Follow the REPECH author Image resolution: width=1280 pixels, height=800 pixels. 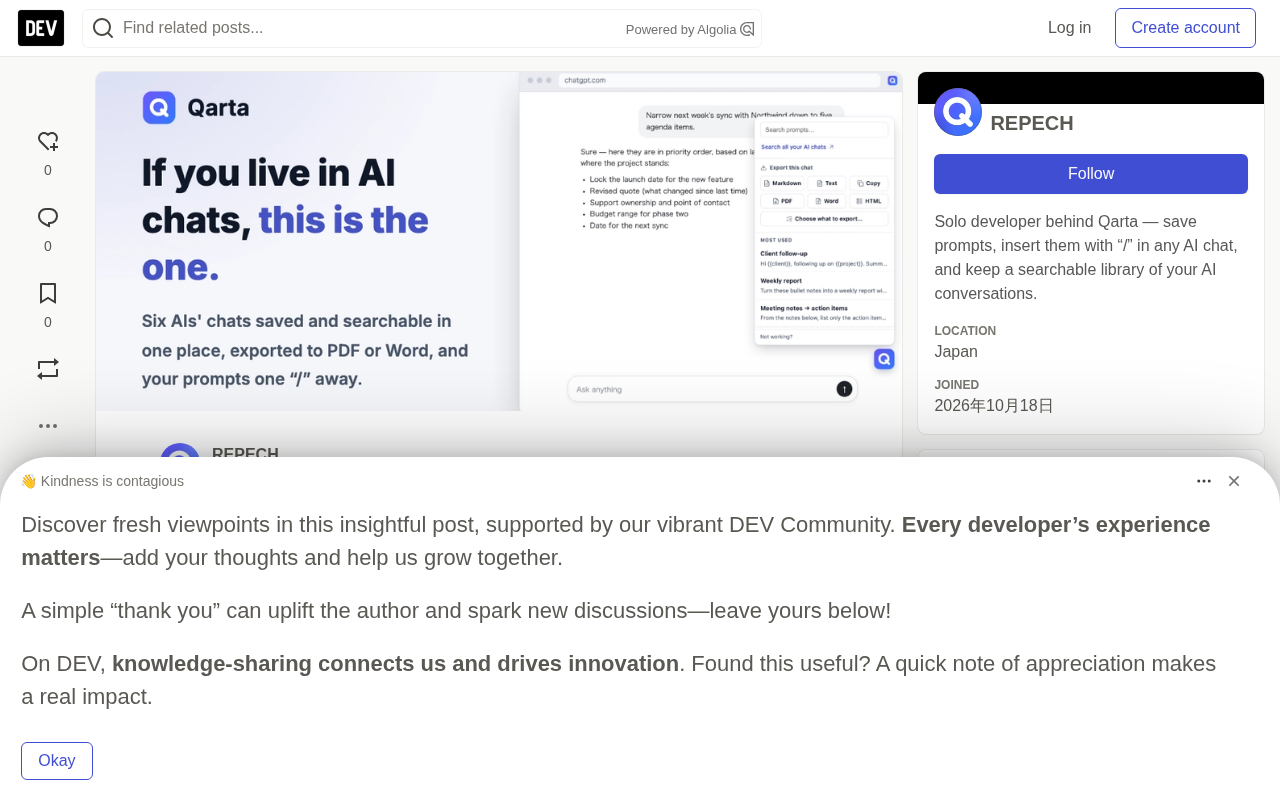coord(1091,174)
